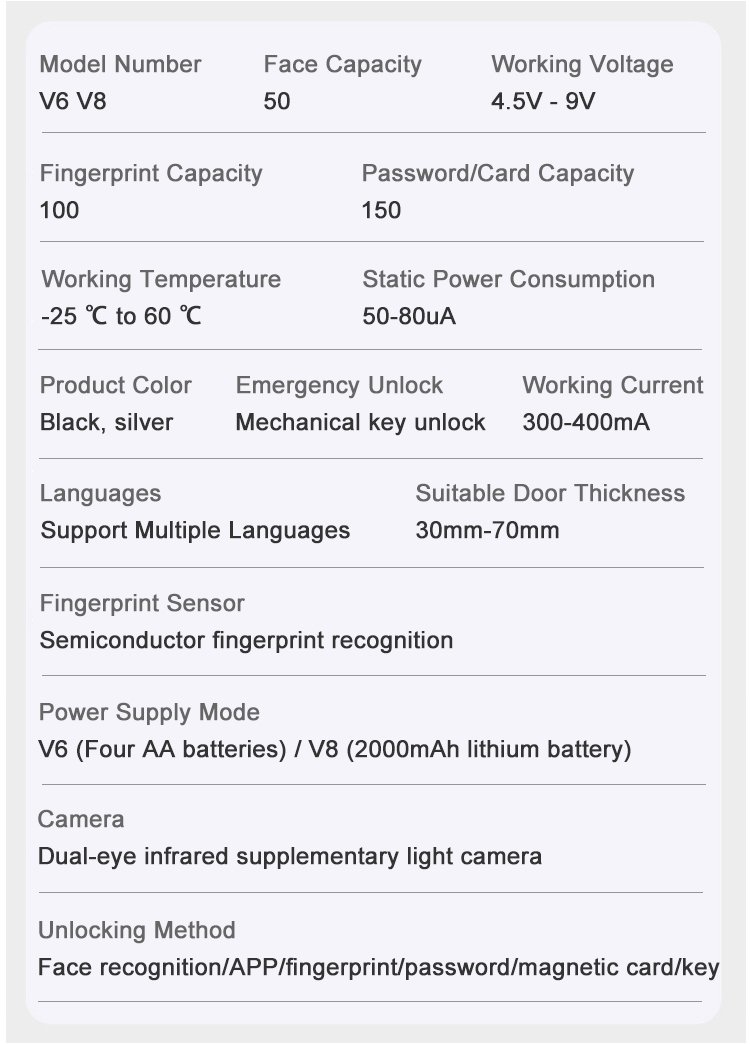Select the Product Color label
This screenshot has height=1044, width=750.
point(116,386)
